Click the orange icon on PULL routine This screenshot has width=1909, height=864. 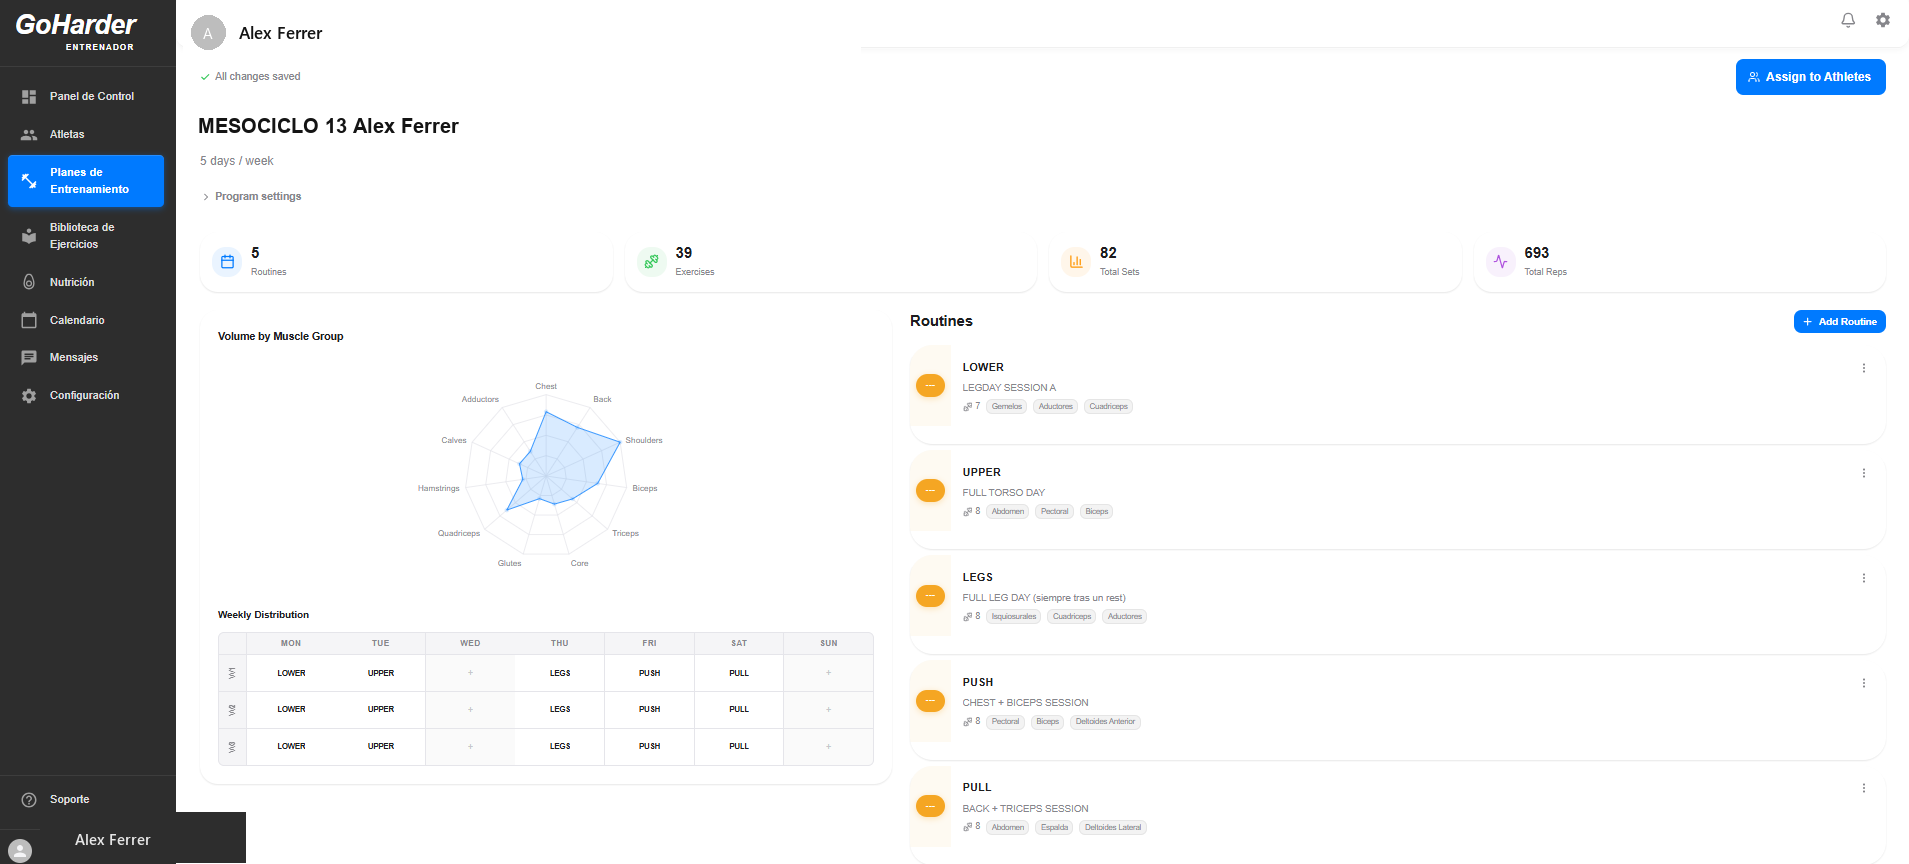coord(930,806)
